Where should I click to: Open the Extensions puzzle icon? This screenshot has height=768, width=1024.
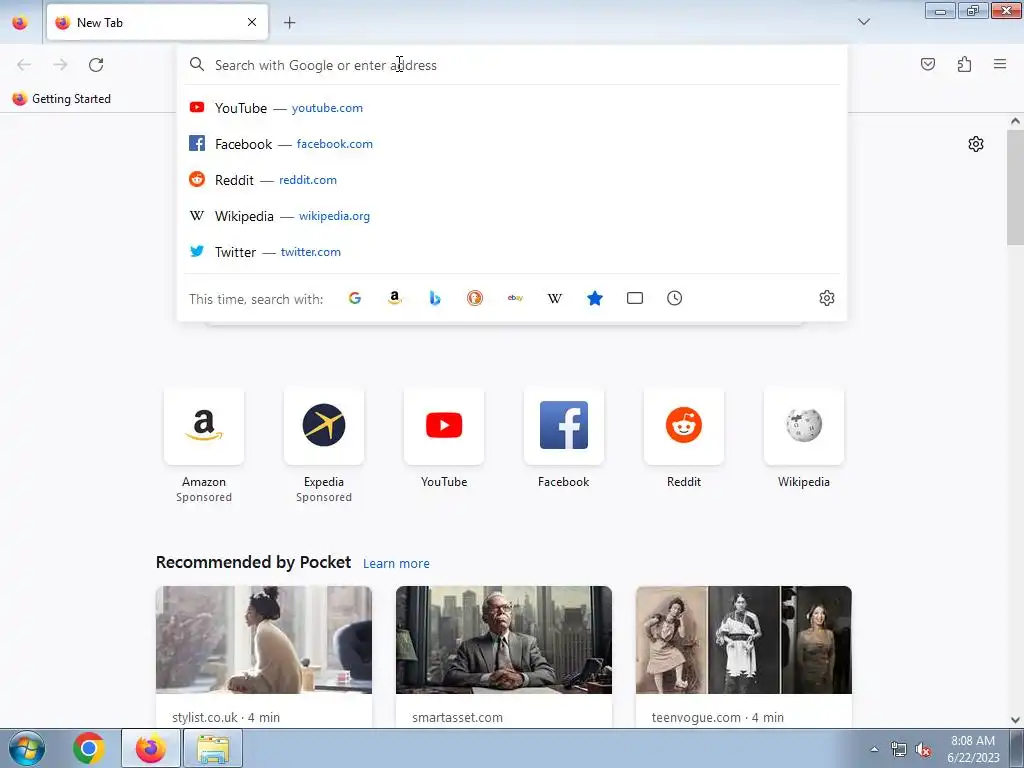[x=964, y=64]
